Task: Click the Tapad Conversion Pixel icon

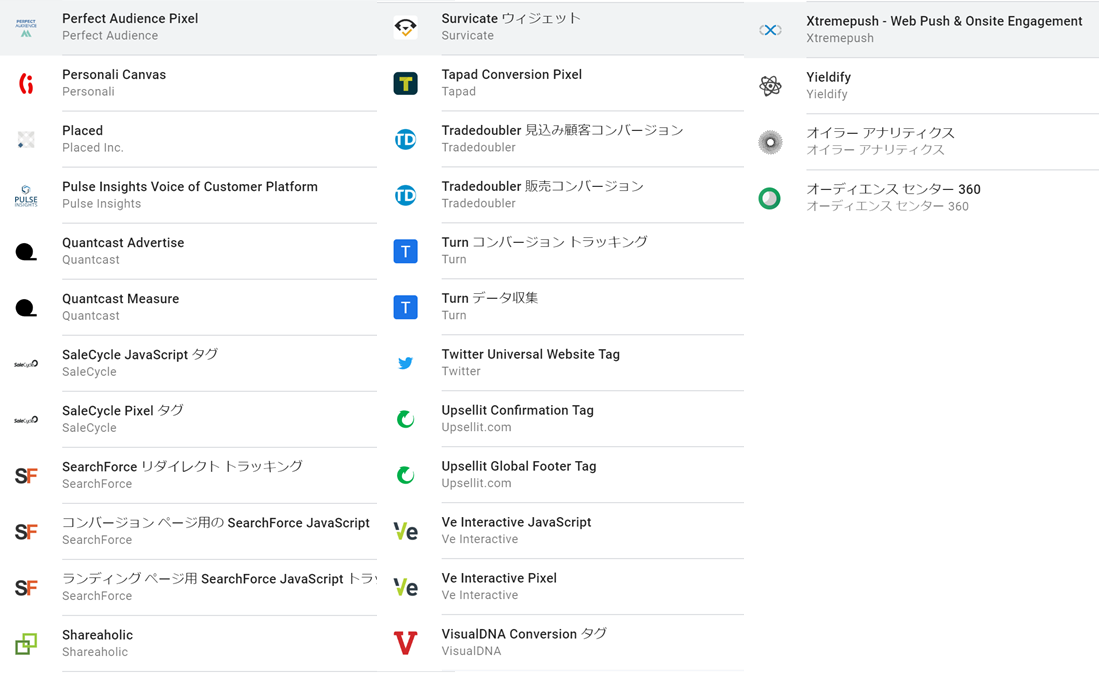Action: point(405,82)
